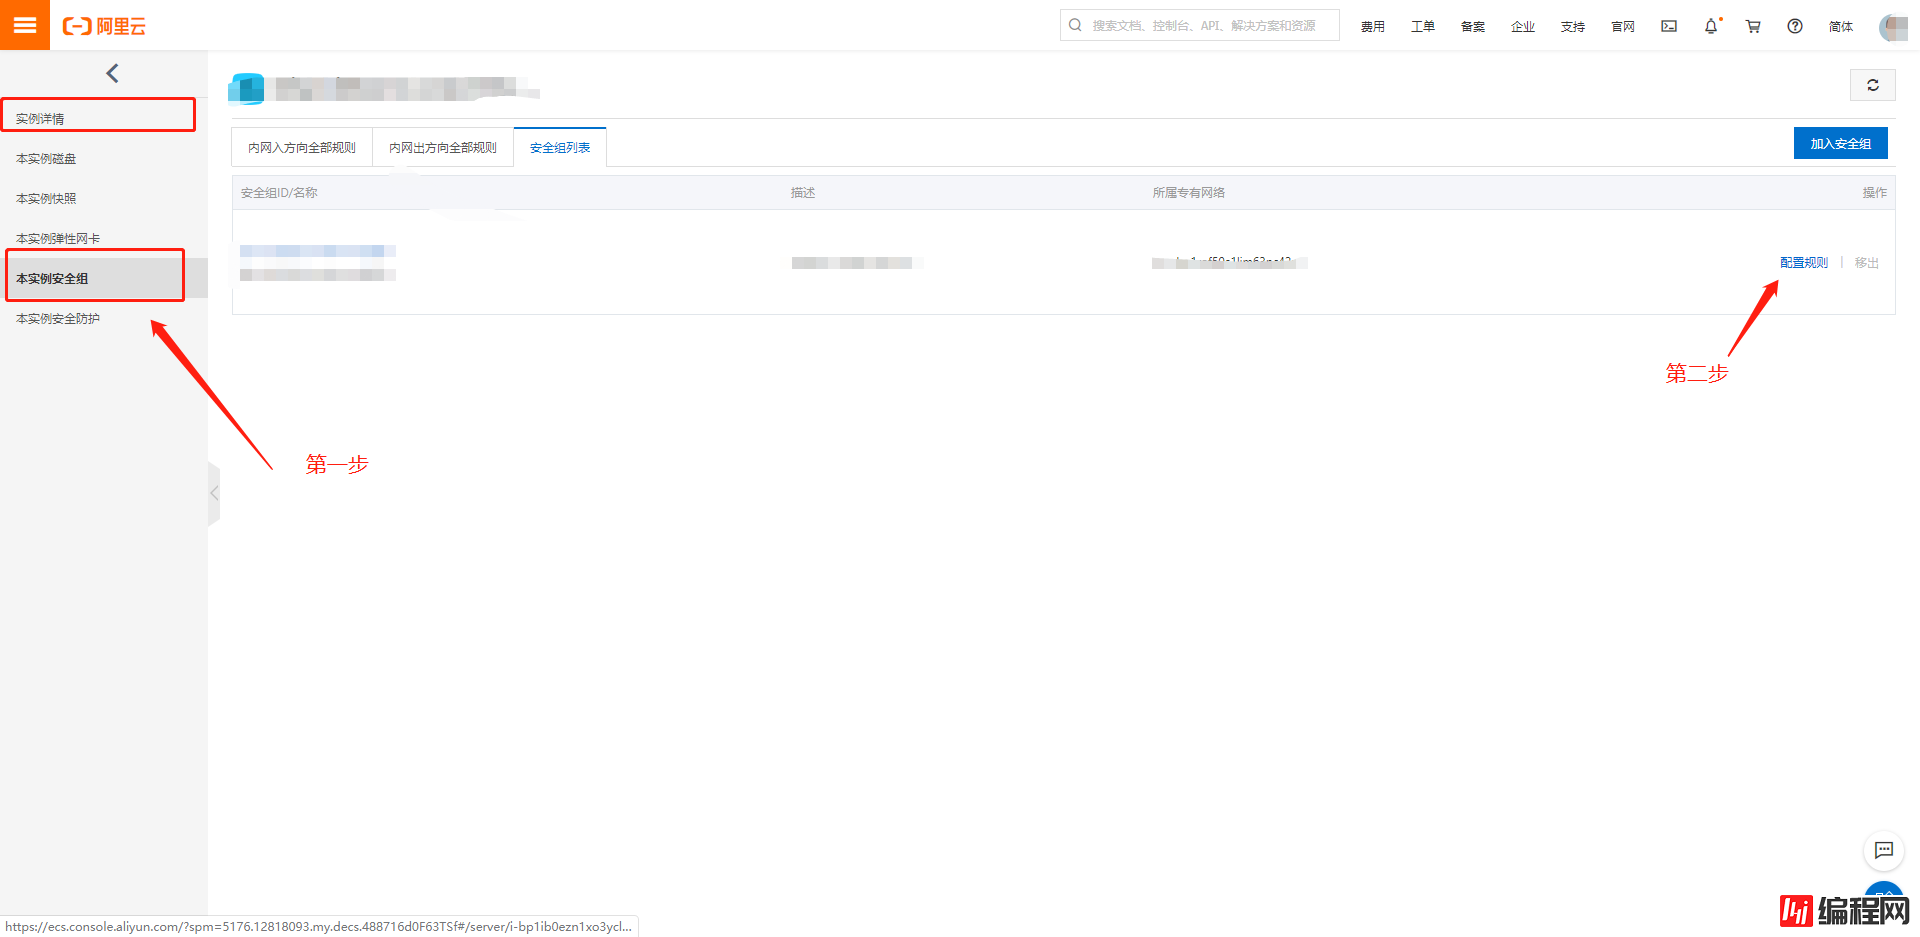
Task: Open the 支持 menu
Action: point(1572,26)
